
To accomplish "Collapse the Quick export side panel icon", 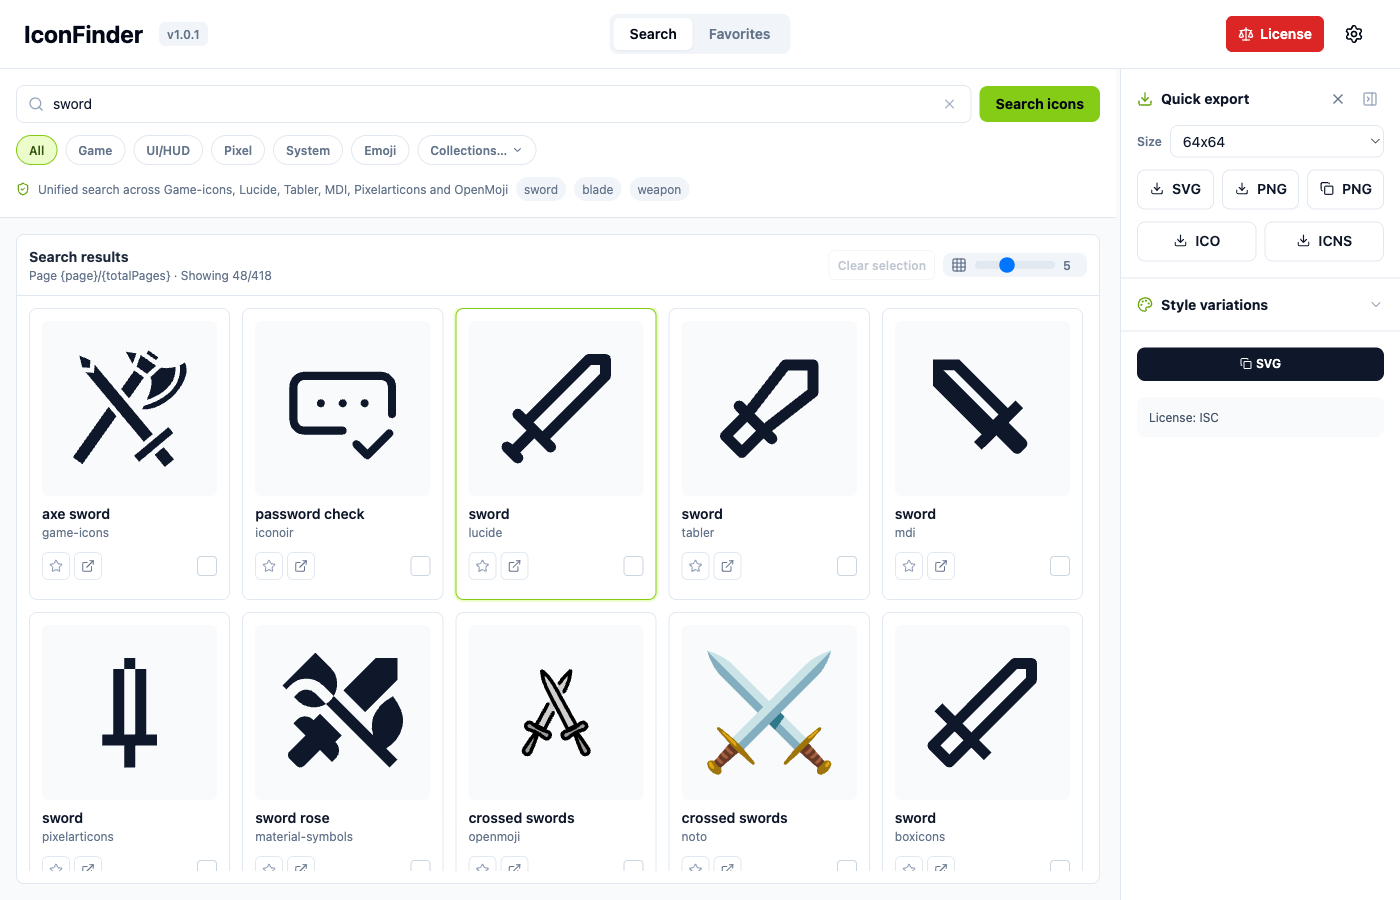I will coord(1370,99).
